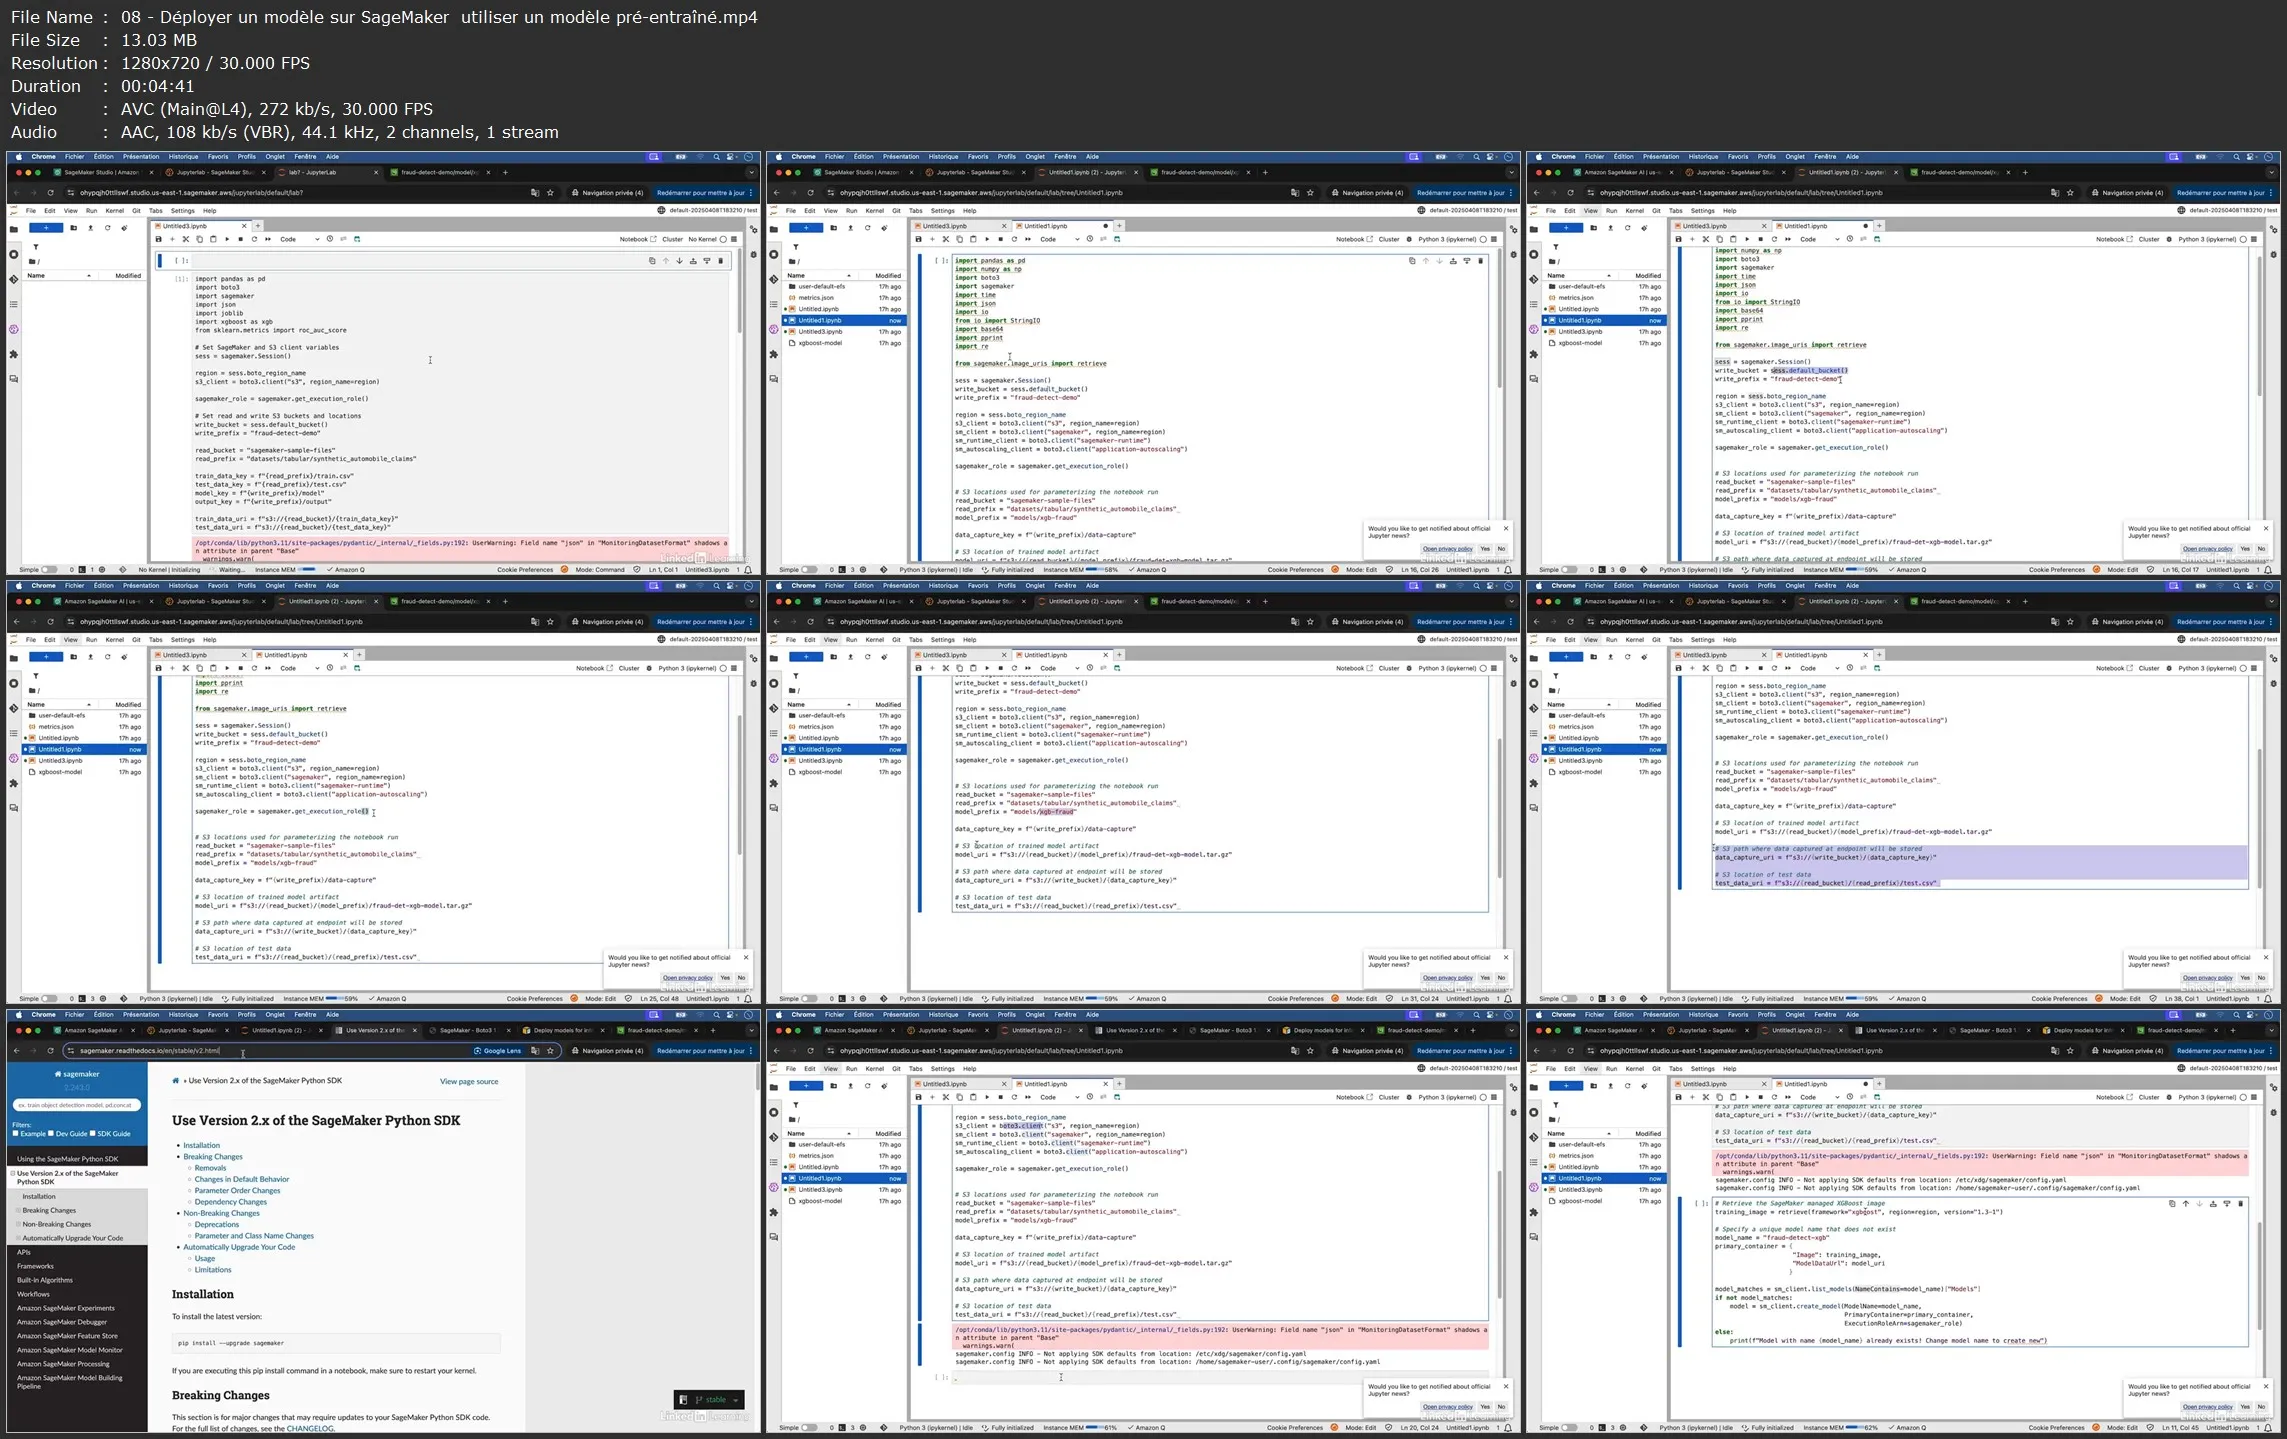This screenshot has height=1439, width=2287.
Task: Expand Automatically Upgrade Your Code in docs sidebar
Action: 18,1238
